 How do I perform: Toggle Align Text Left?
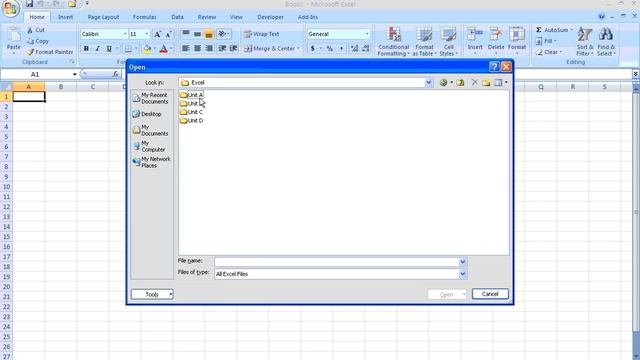click(x=186, y=49)
